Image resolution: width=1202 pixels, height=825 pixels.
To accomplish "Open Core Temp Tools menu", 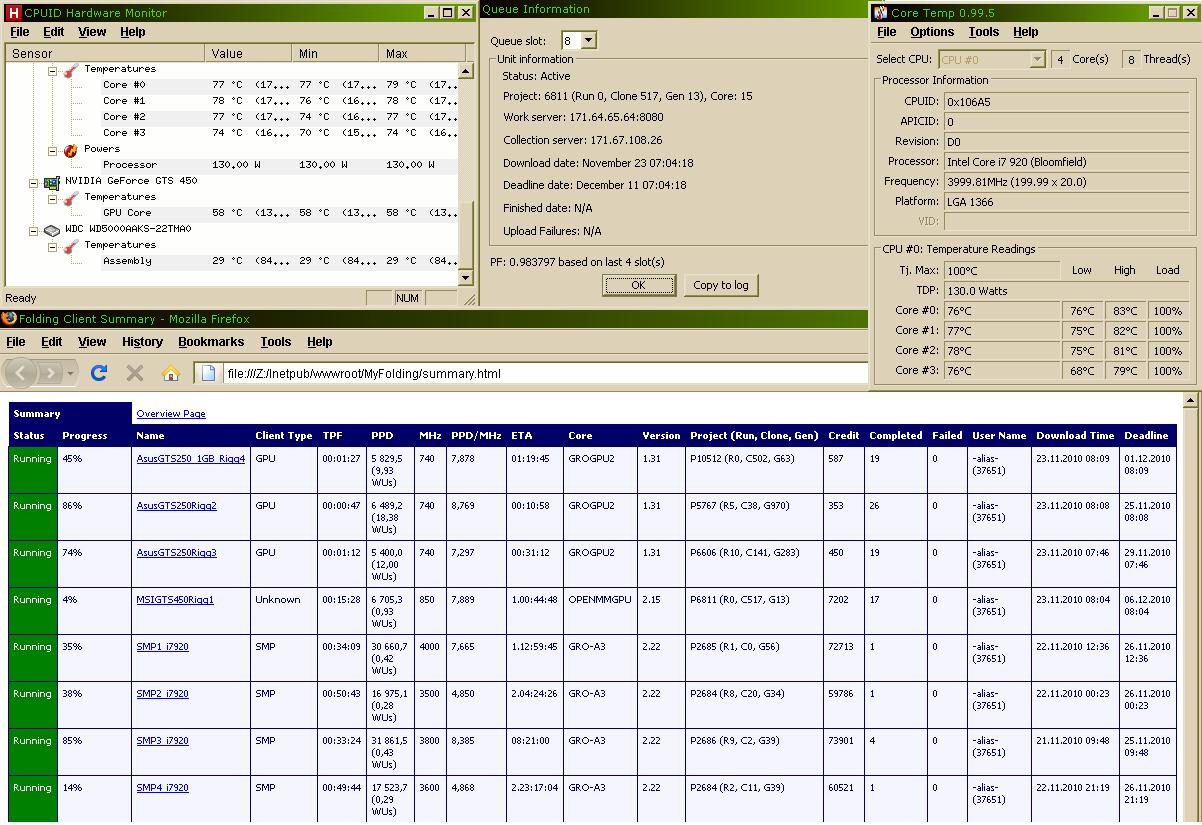I will pyautogui.click(x=984, y=32).
